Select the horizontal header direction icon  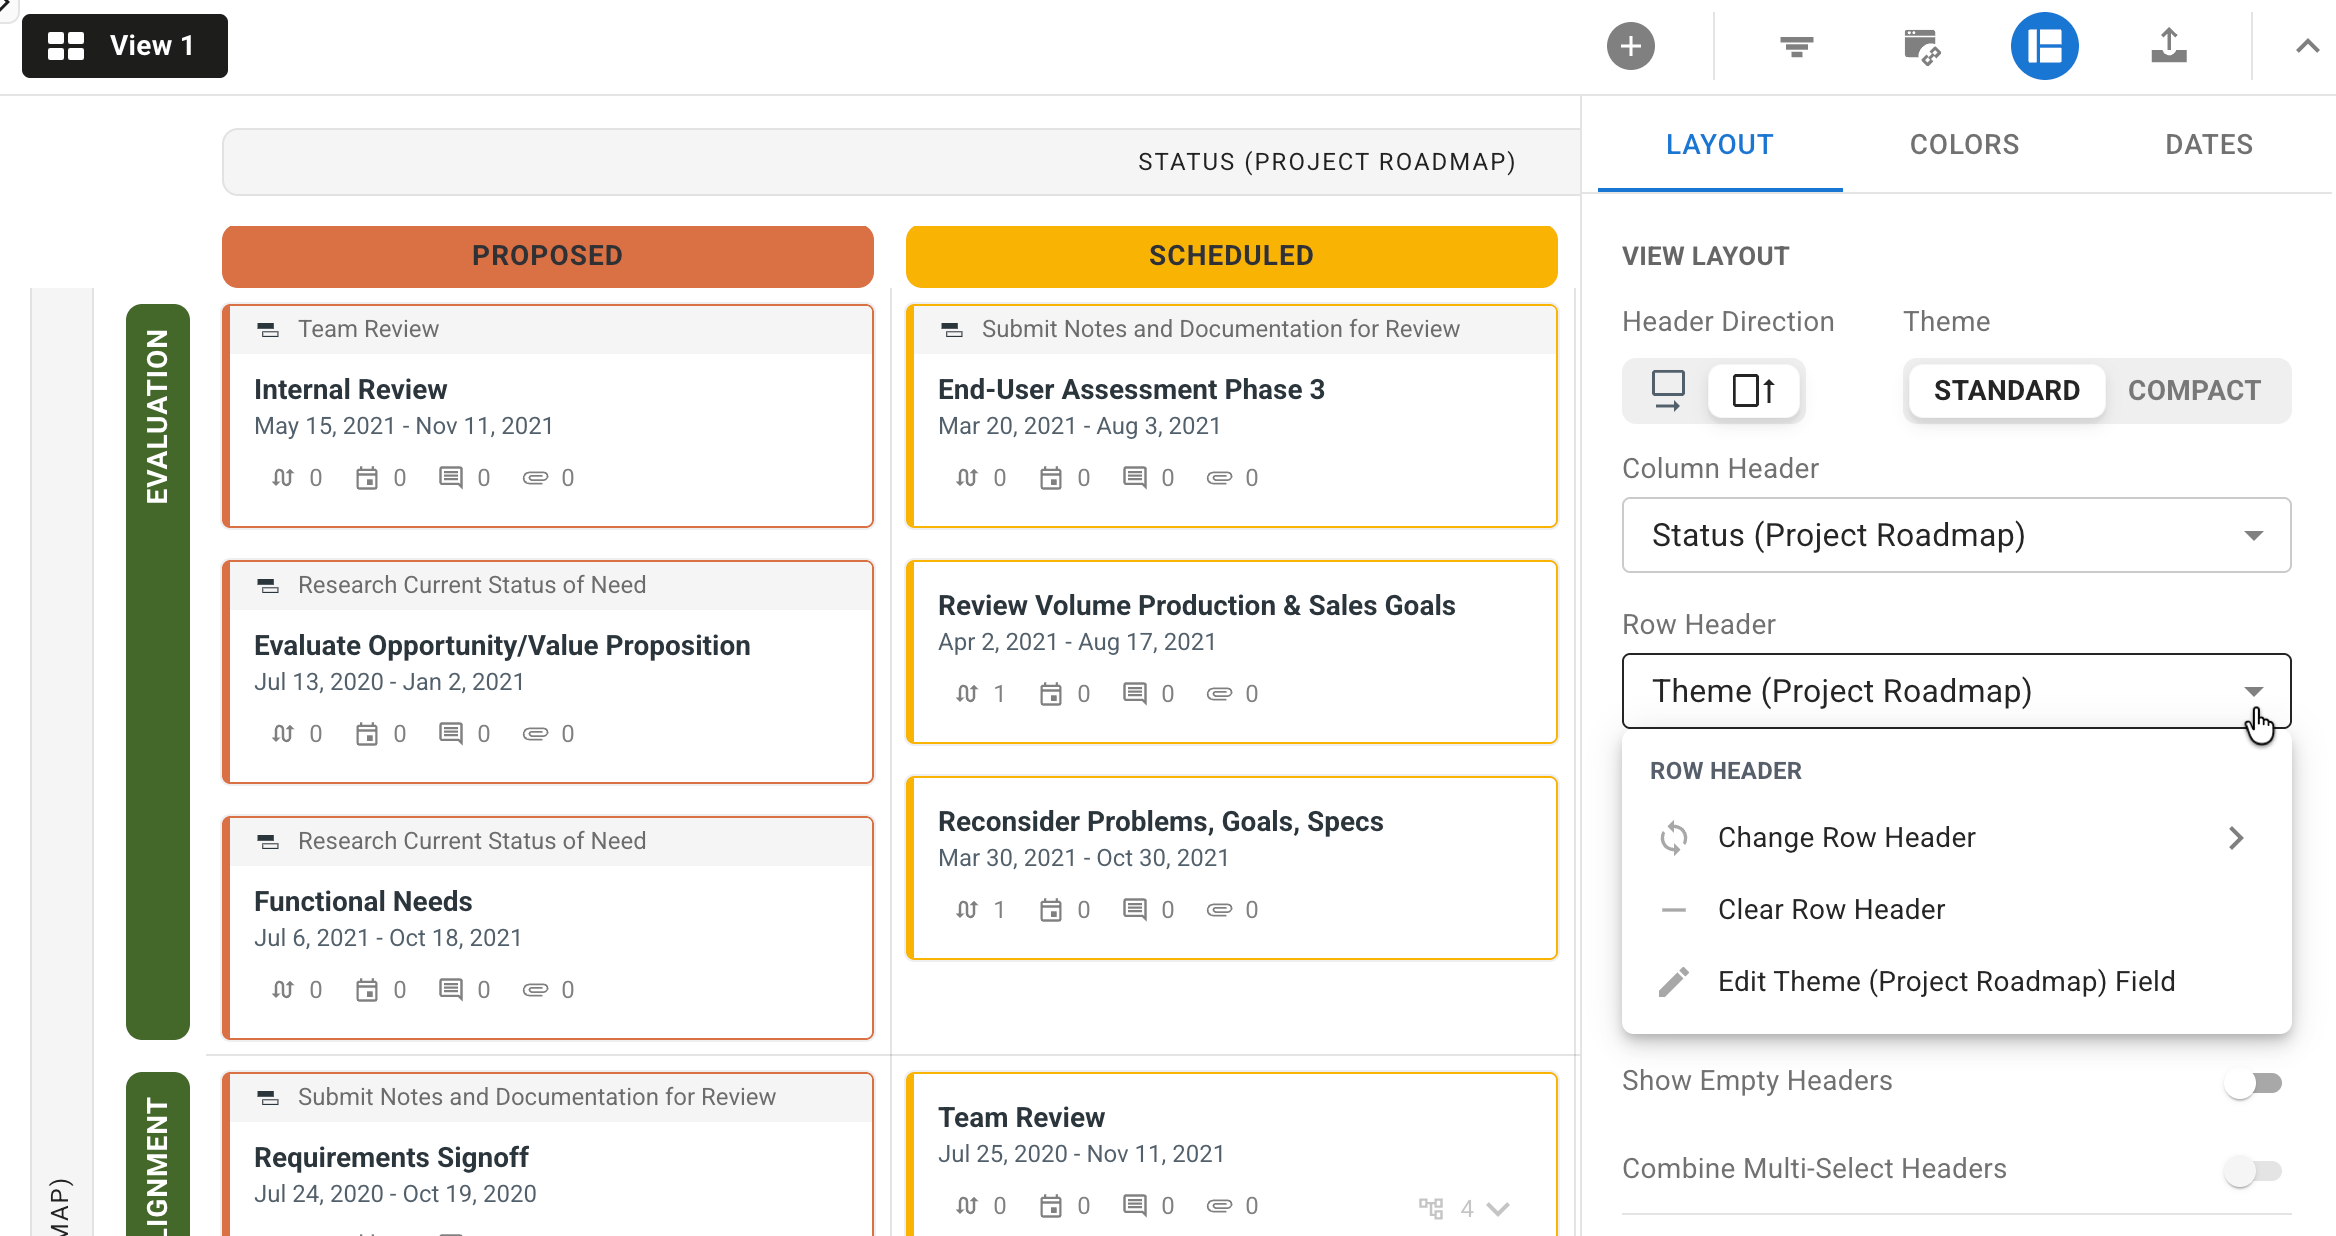click(1668, 391)
